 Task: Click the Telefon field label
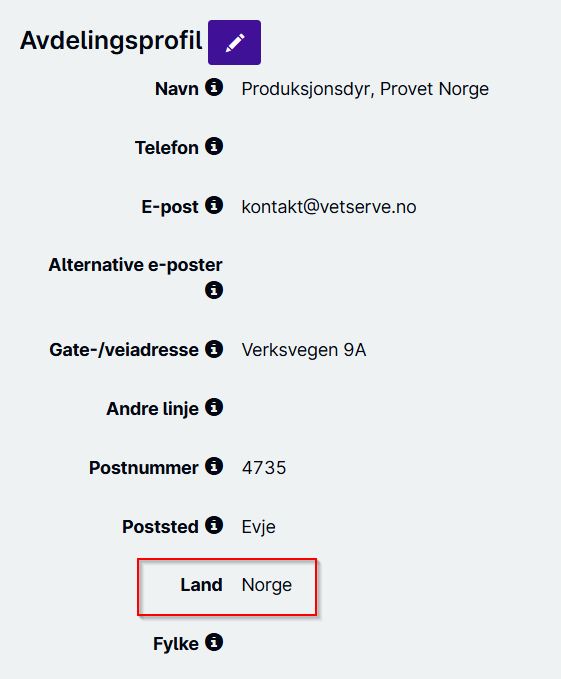coord(167,148)
